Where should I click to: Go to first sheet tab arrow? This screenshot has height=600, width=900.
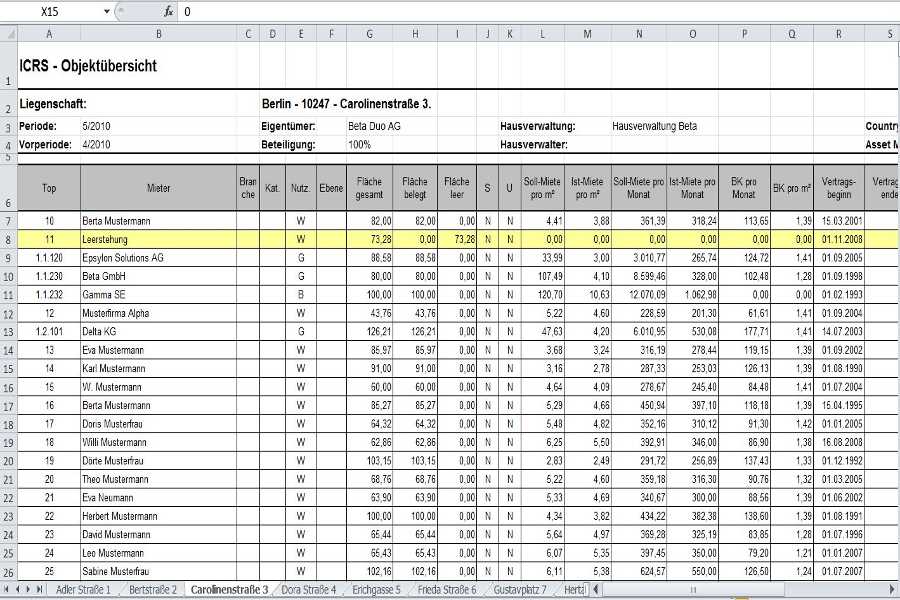tap(7, 589)
